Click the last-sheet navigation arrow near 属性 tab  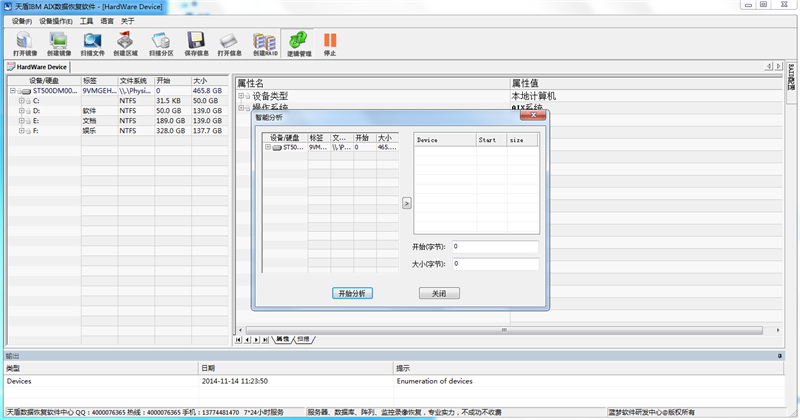[265, 340]
